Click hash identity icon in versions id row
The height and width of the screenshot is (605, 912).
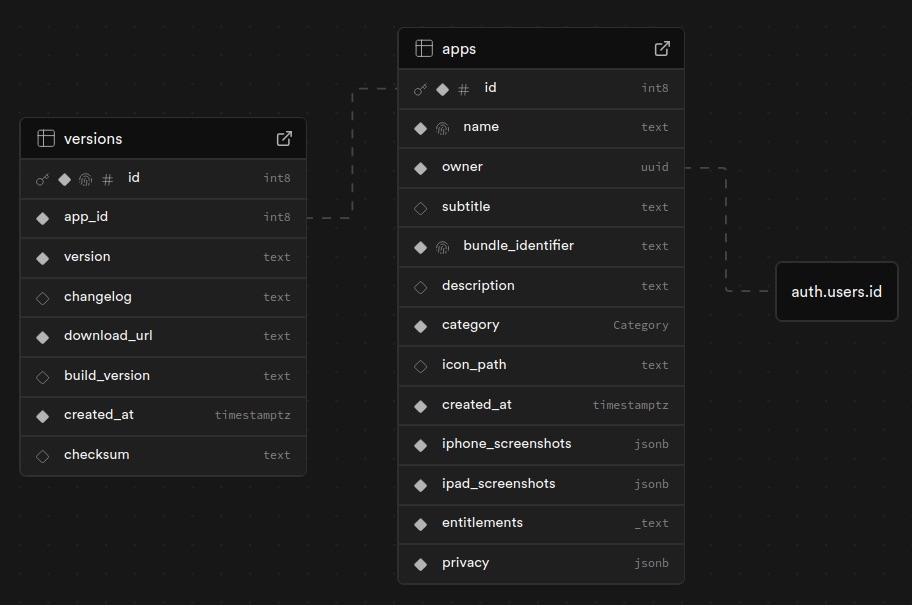[x=108, y=180]
